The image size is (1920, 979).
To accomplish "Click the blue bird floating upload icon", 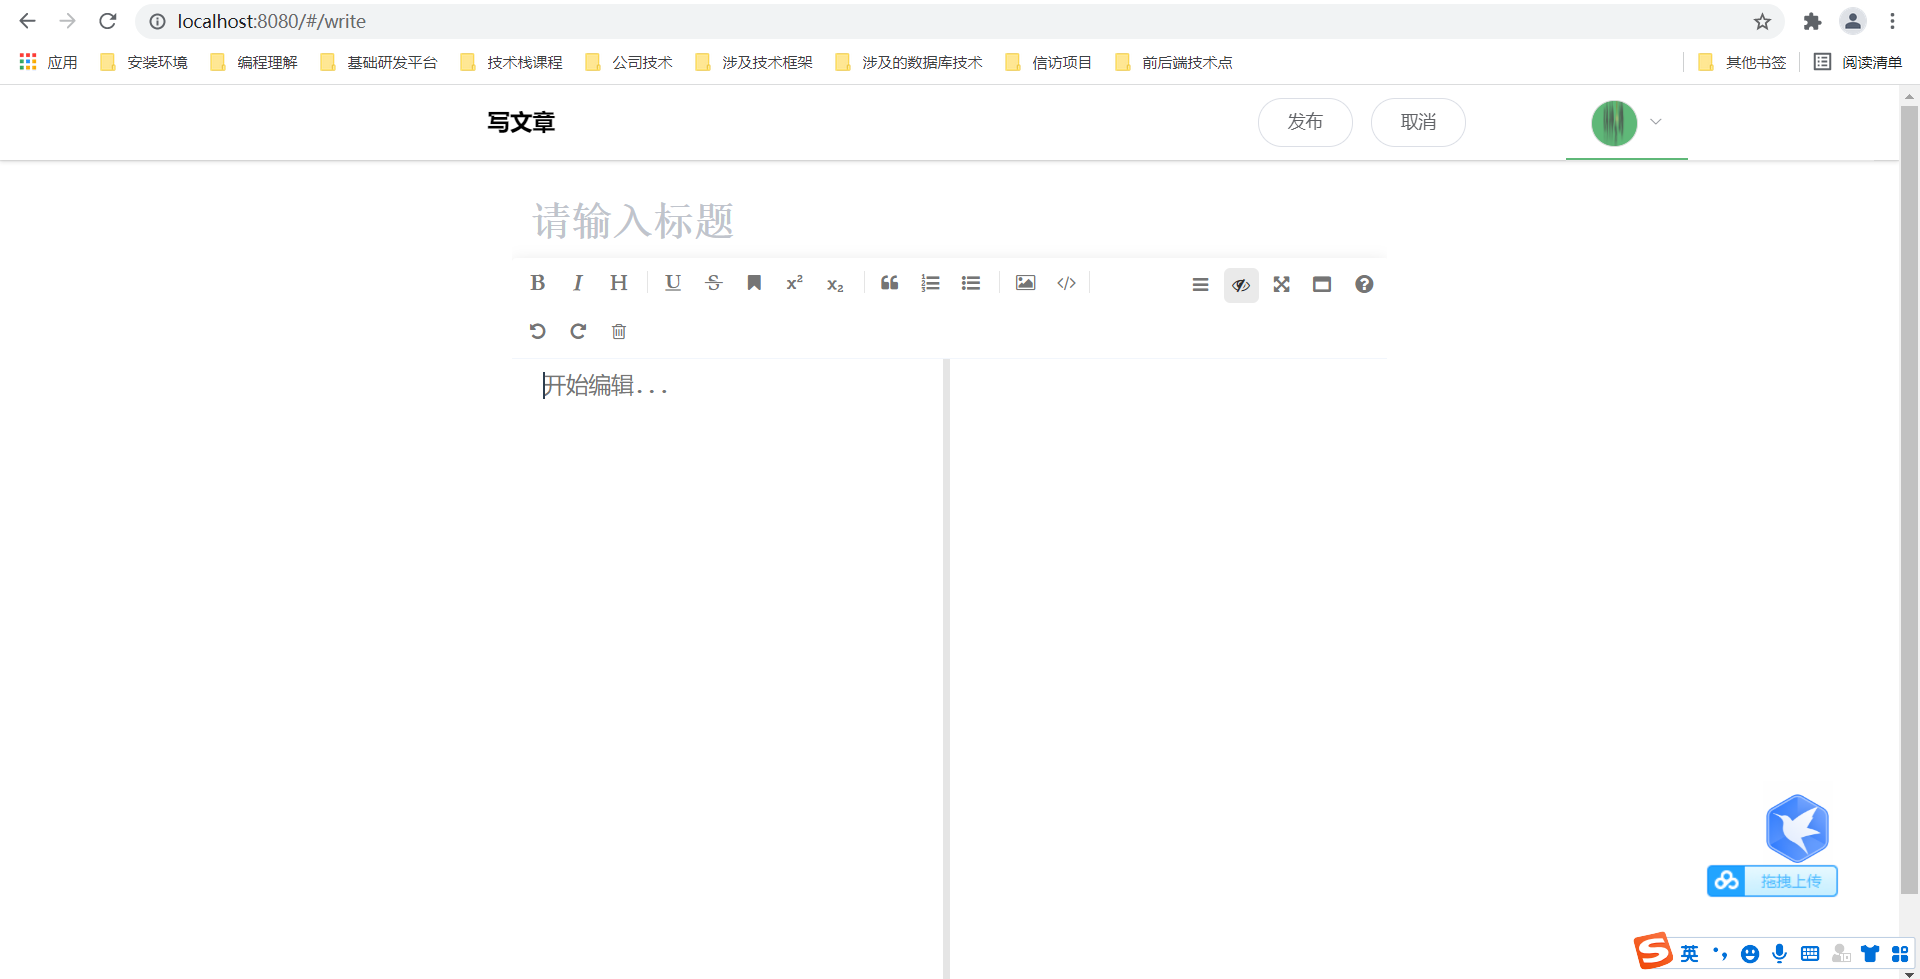I will [1797, 828].
